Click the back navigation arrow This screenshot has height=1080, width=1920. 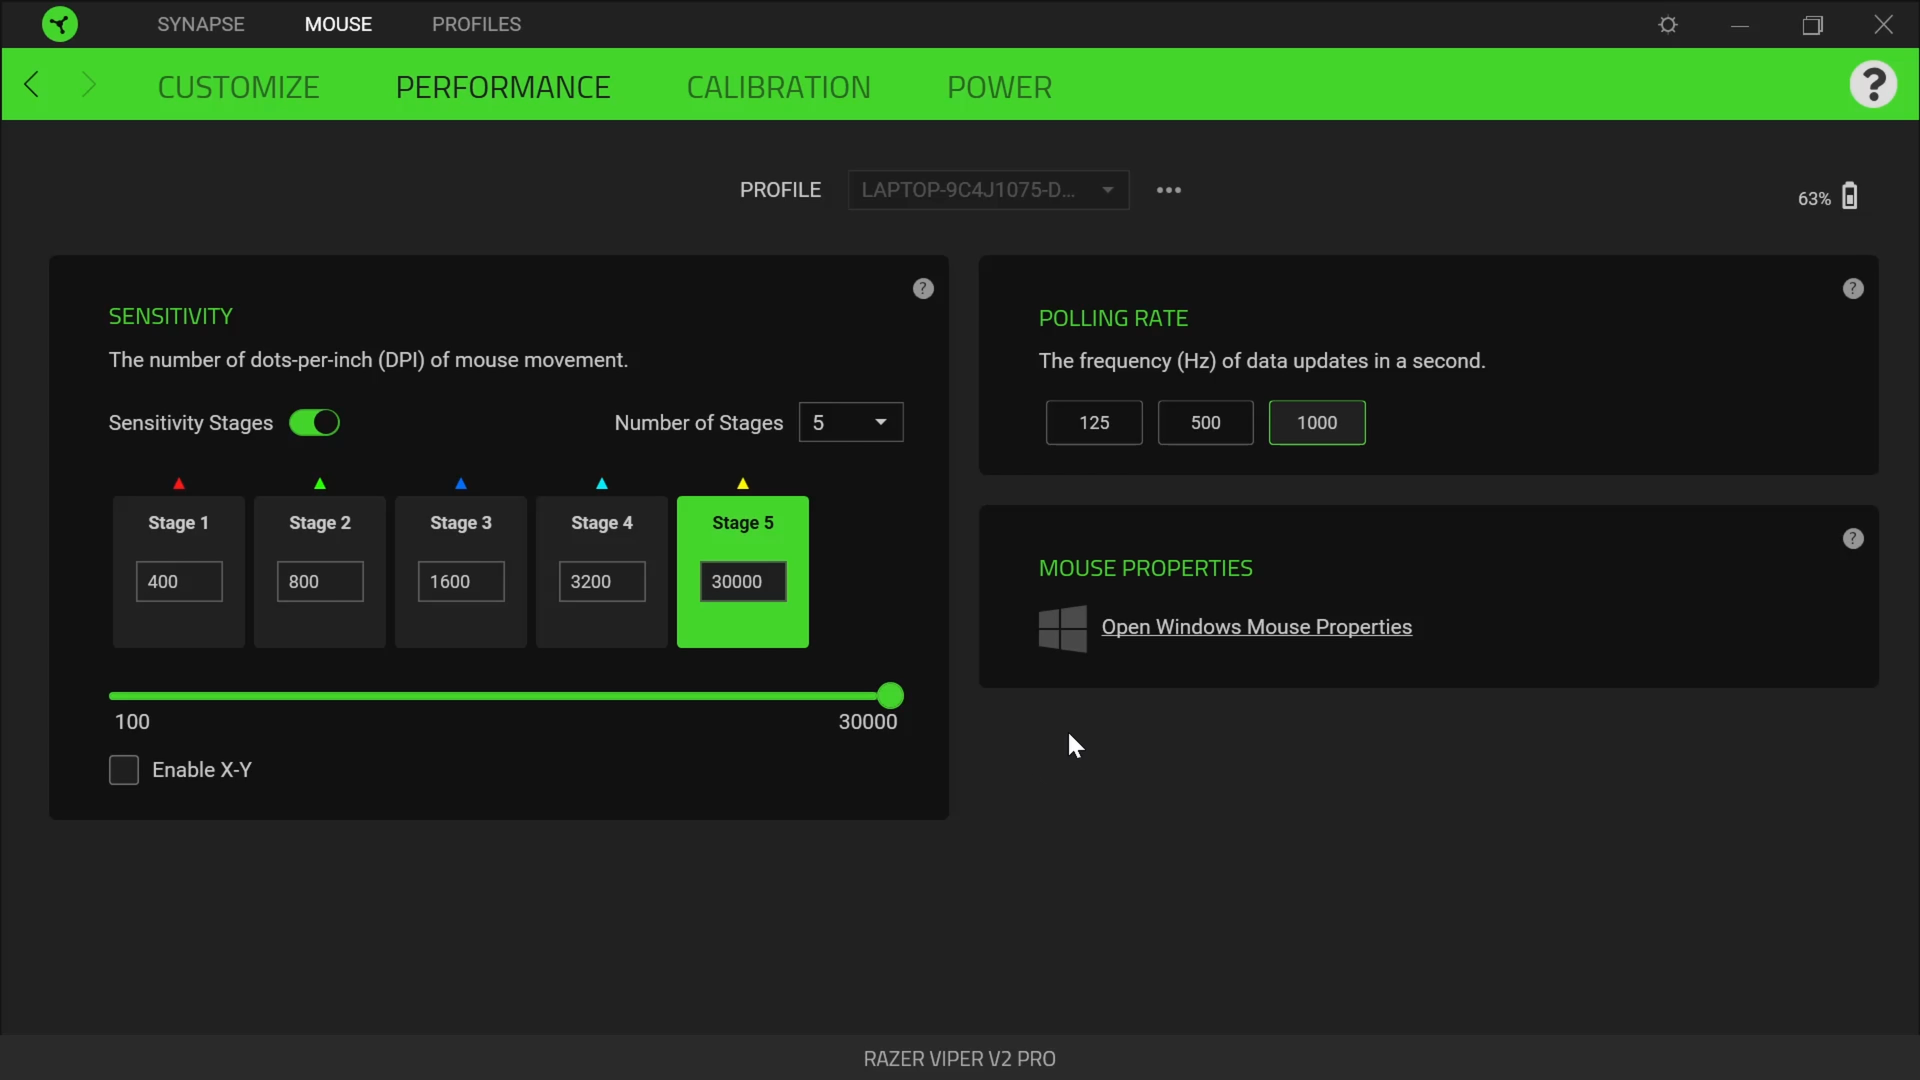pyautogui.click(x=33, y=84)
